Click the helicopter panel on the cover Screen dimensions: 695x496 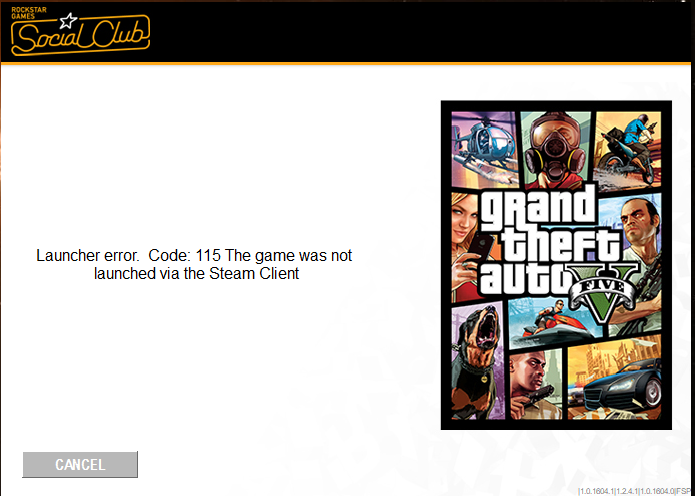coord(484,150)
